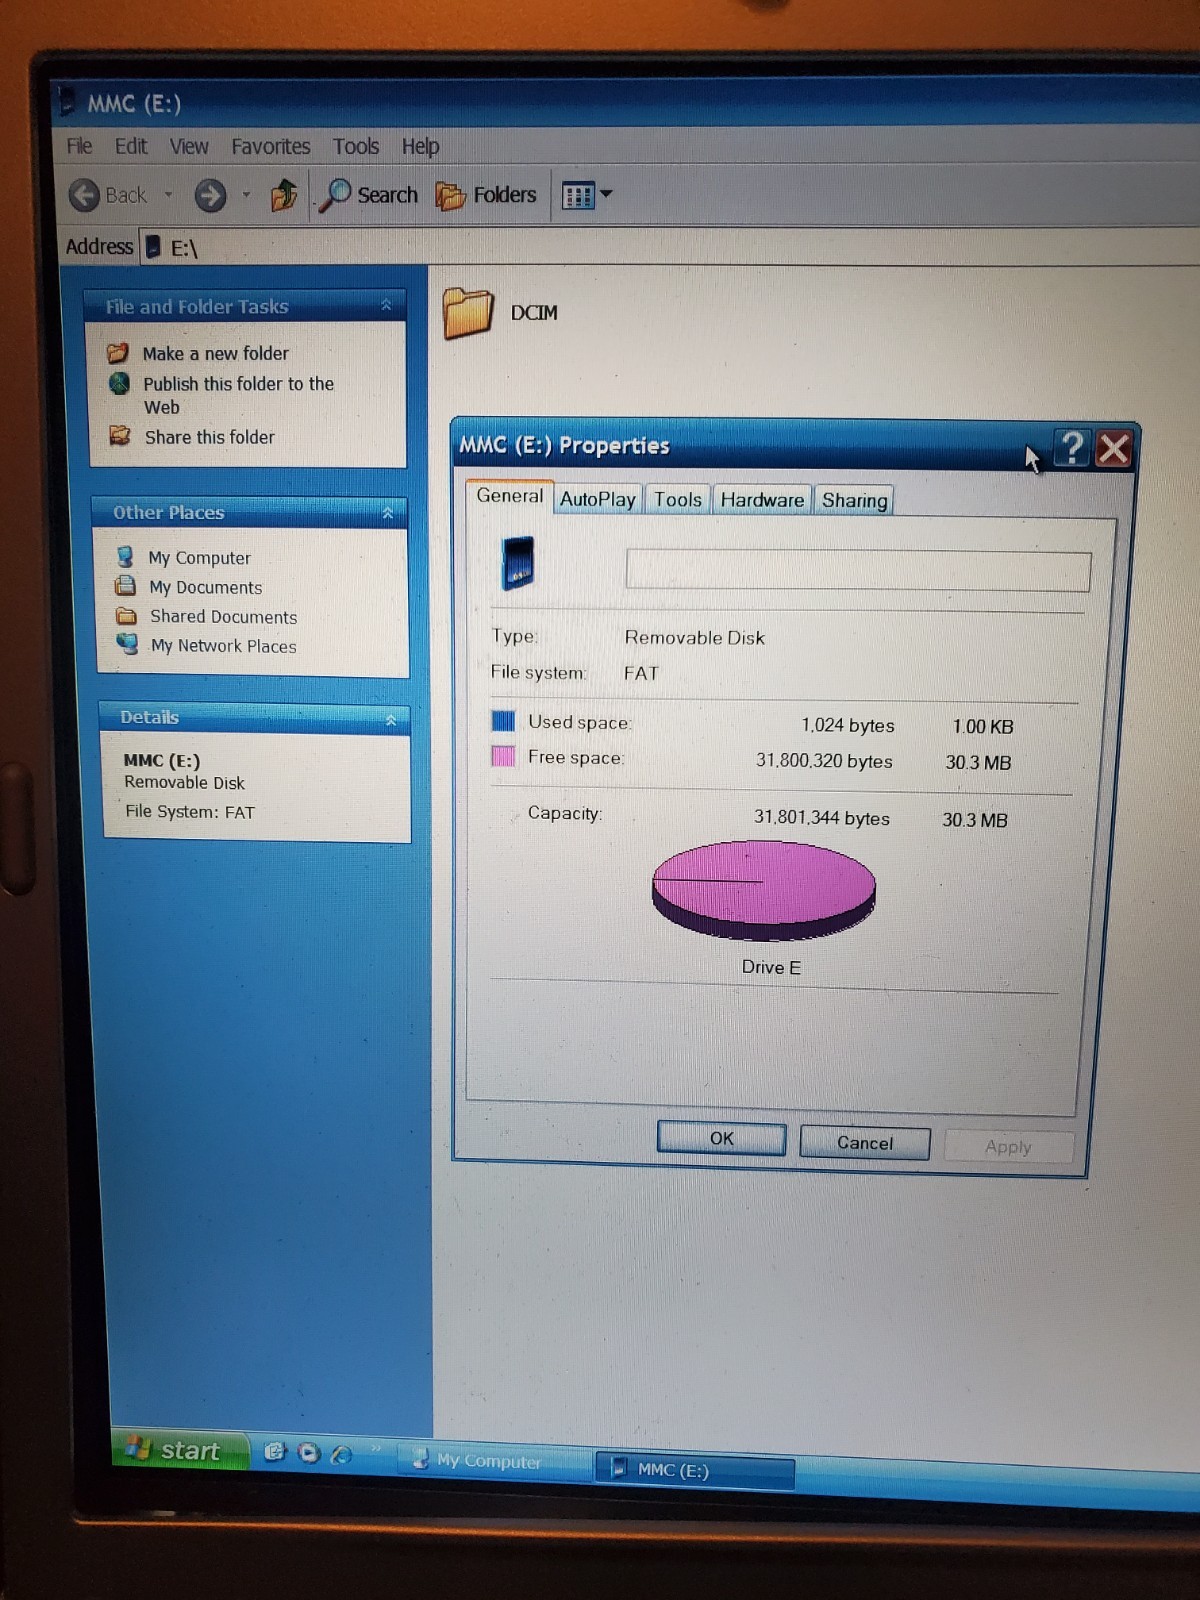This screenshot has height=1600, width=1200.
Task: Click the Properties dialog help question icon
Action: (x=1071, y=447)
